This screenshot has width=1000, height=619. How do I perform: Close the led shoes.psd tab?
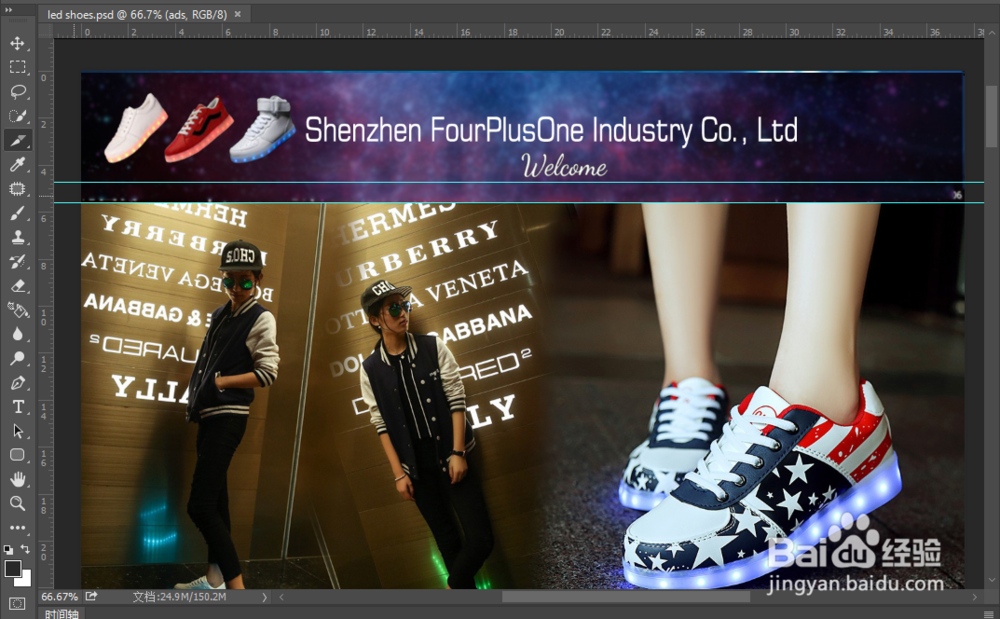tap(238, 14)
